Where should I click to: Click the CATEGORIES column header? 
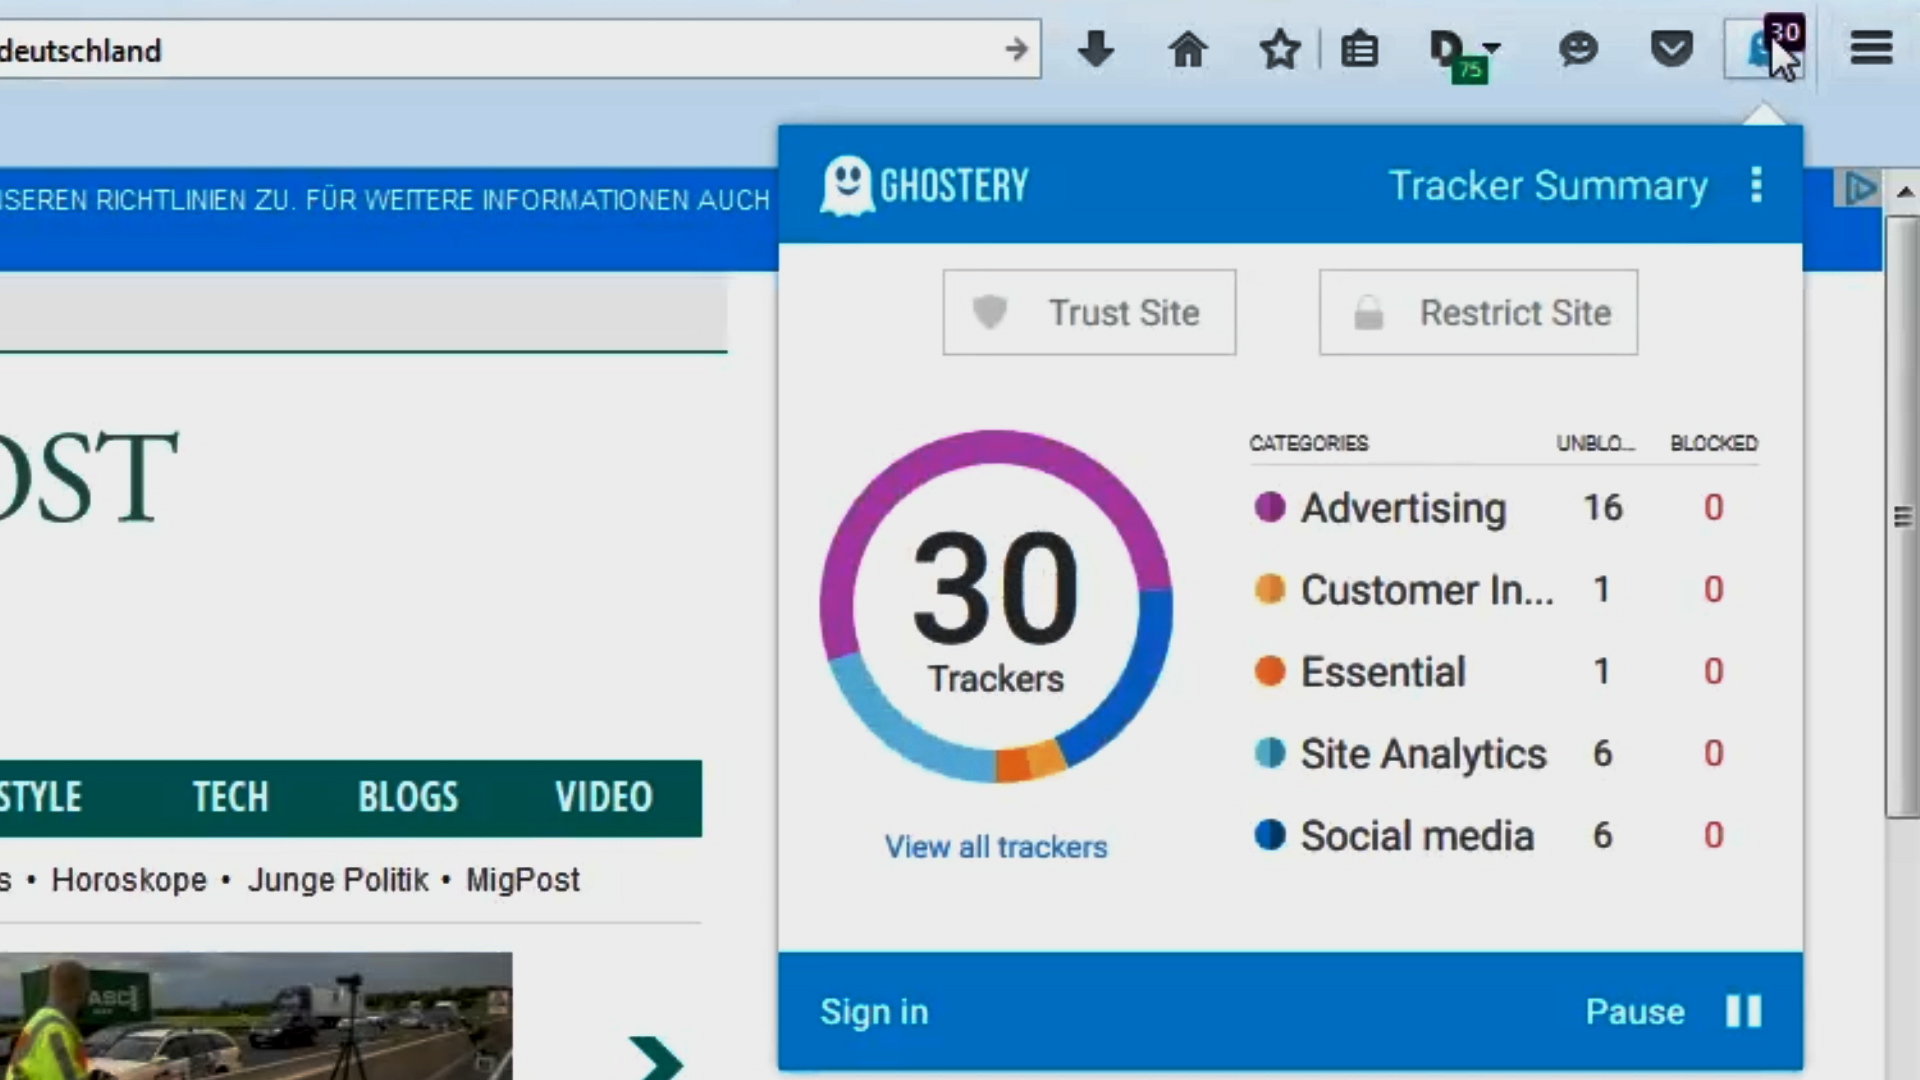pyautogui.click(x=1308, y=443)
